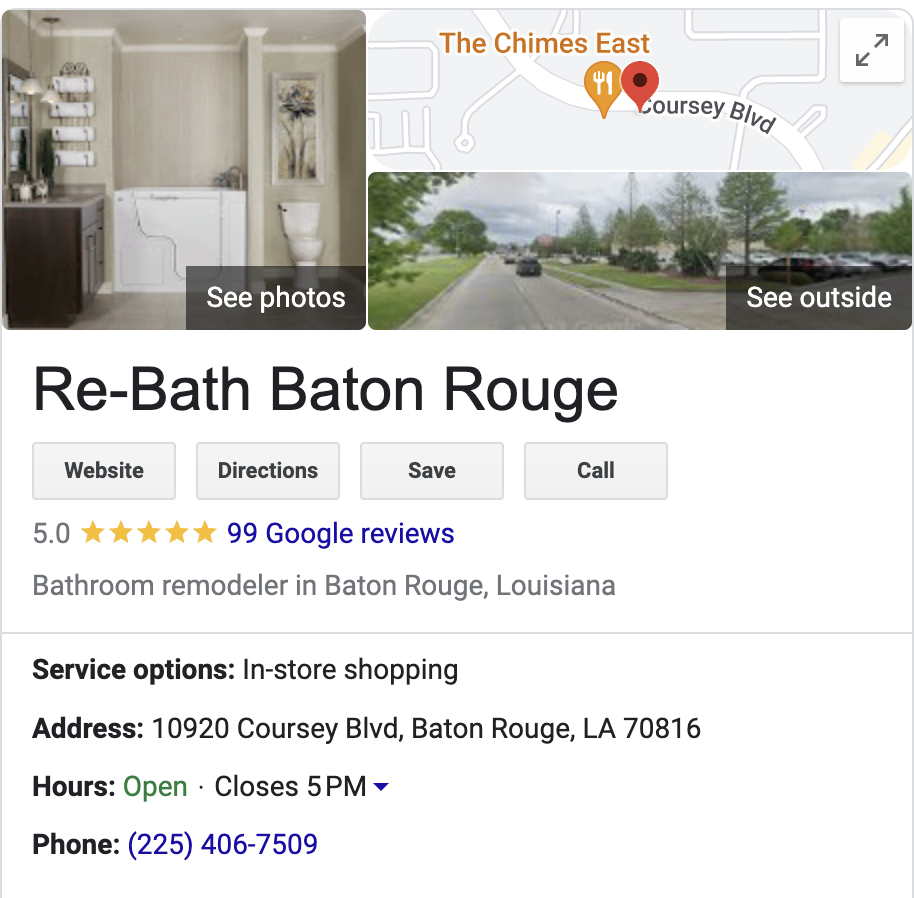Click Re-Bath Baton Rouge title
The image size is (914, 898).
click(x=325, y=390)
